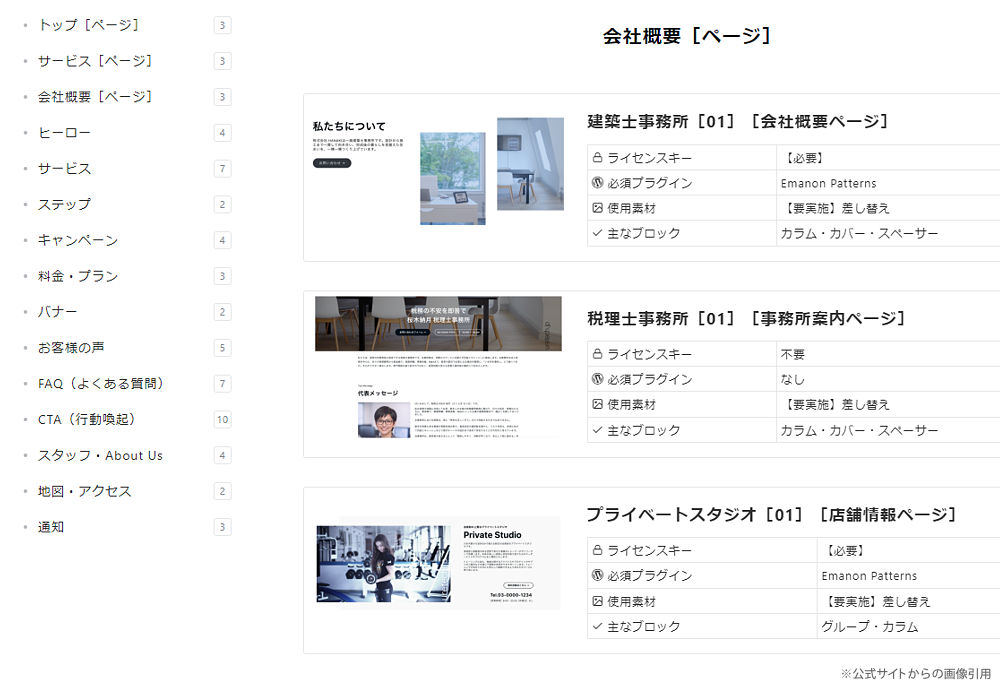Open the トップ［ページ］ category
The image size is (1000, 684).
click(88, 25)
